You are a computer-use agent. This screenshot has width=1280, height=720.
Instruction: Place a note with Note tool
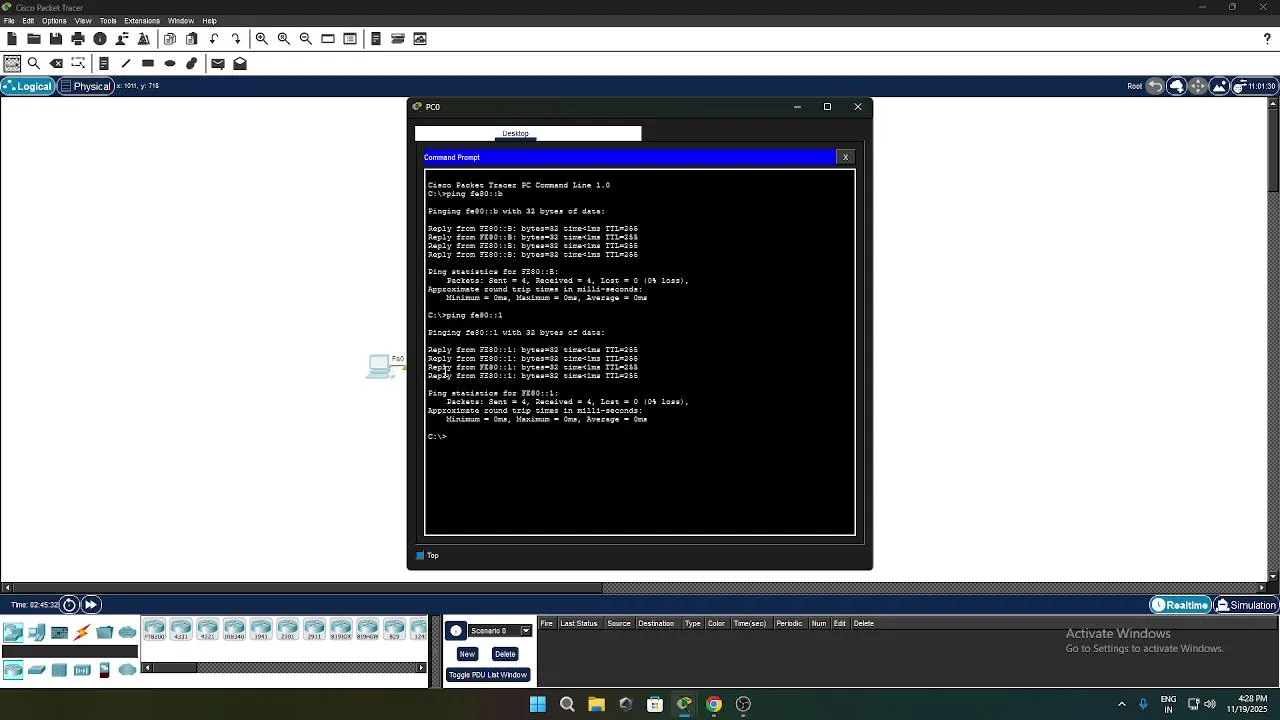(104, 63)
